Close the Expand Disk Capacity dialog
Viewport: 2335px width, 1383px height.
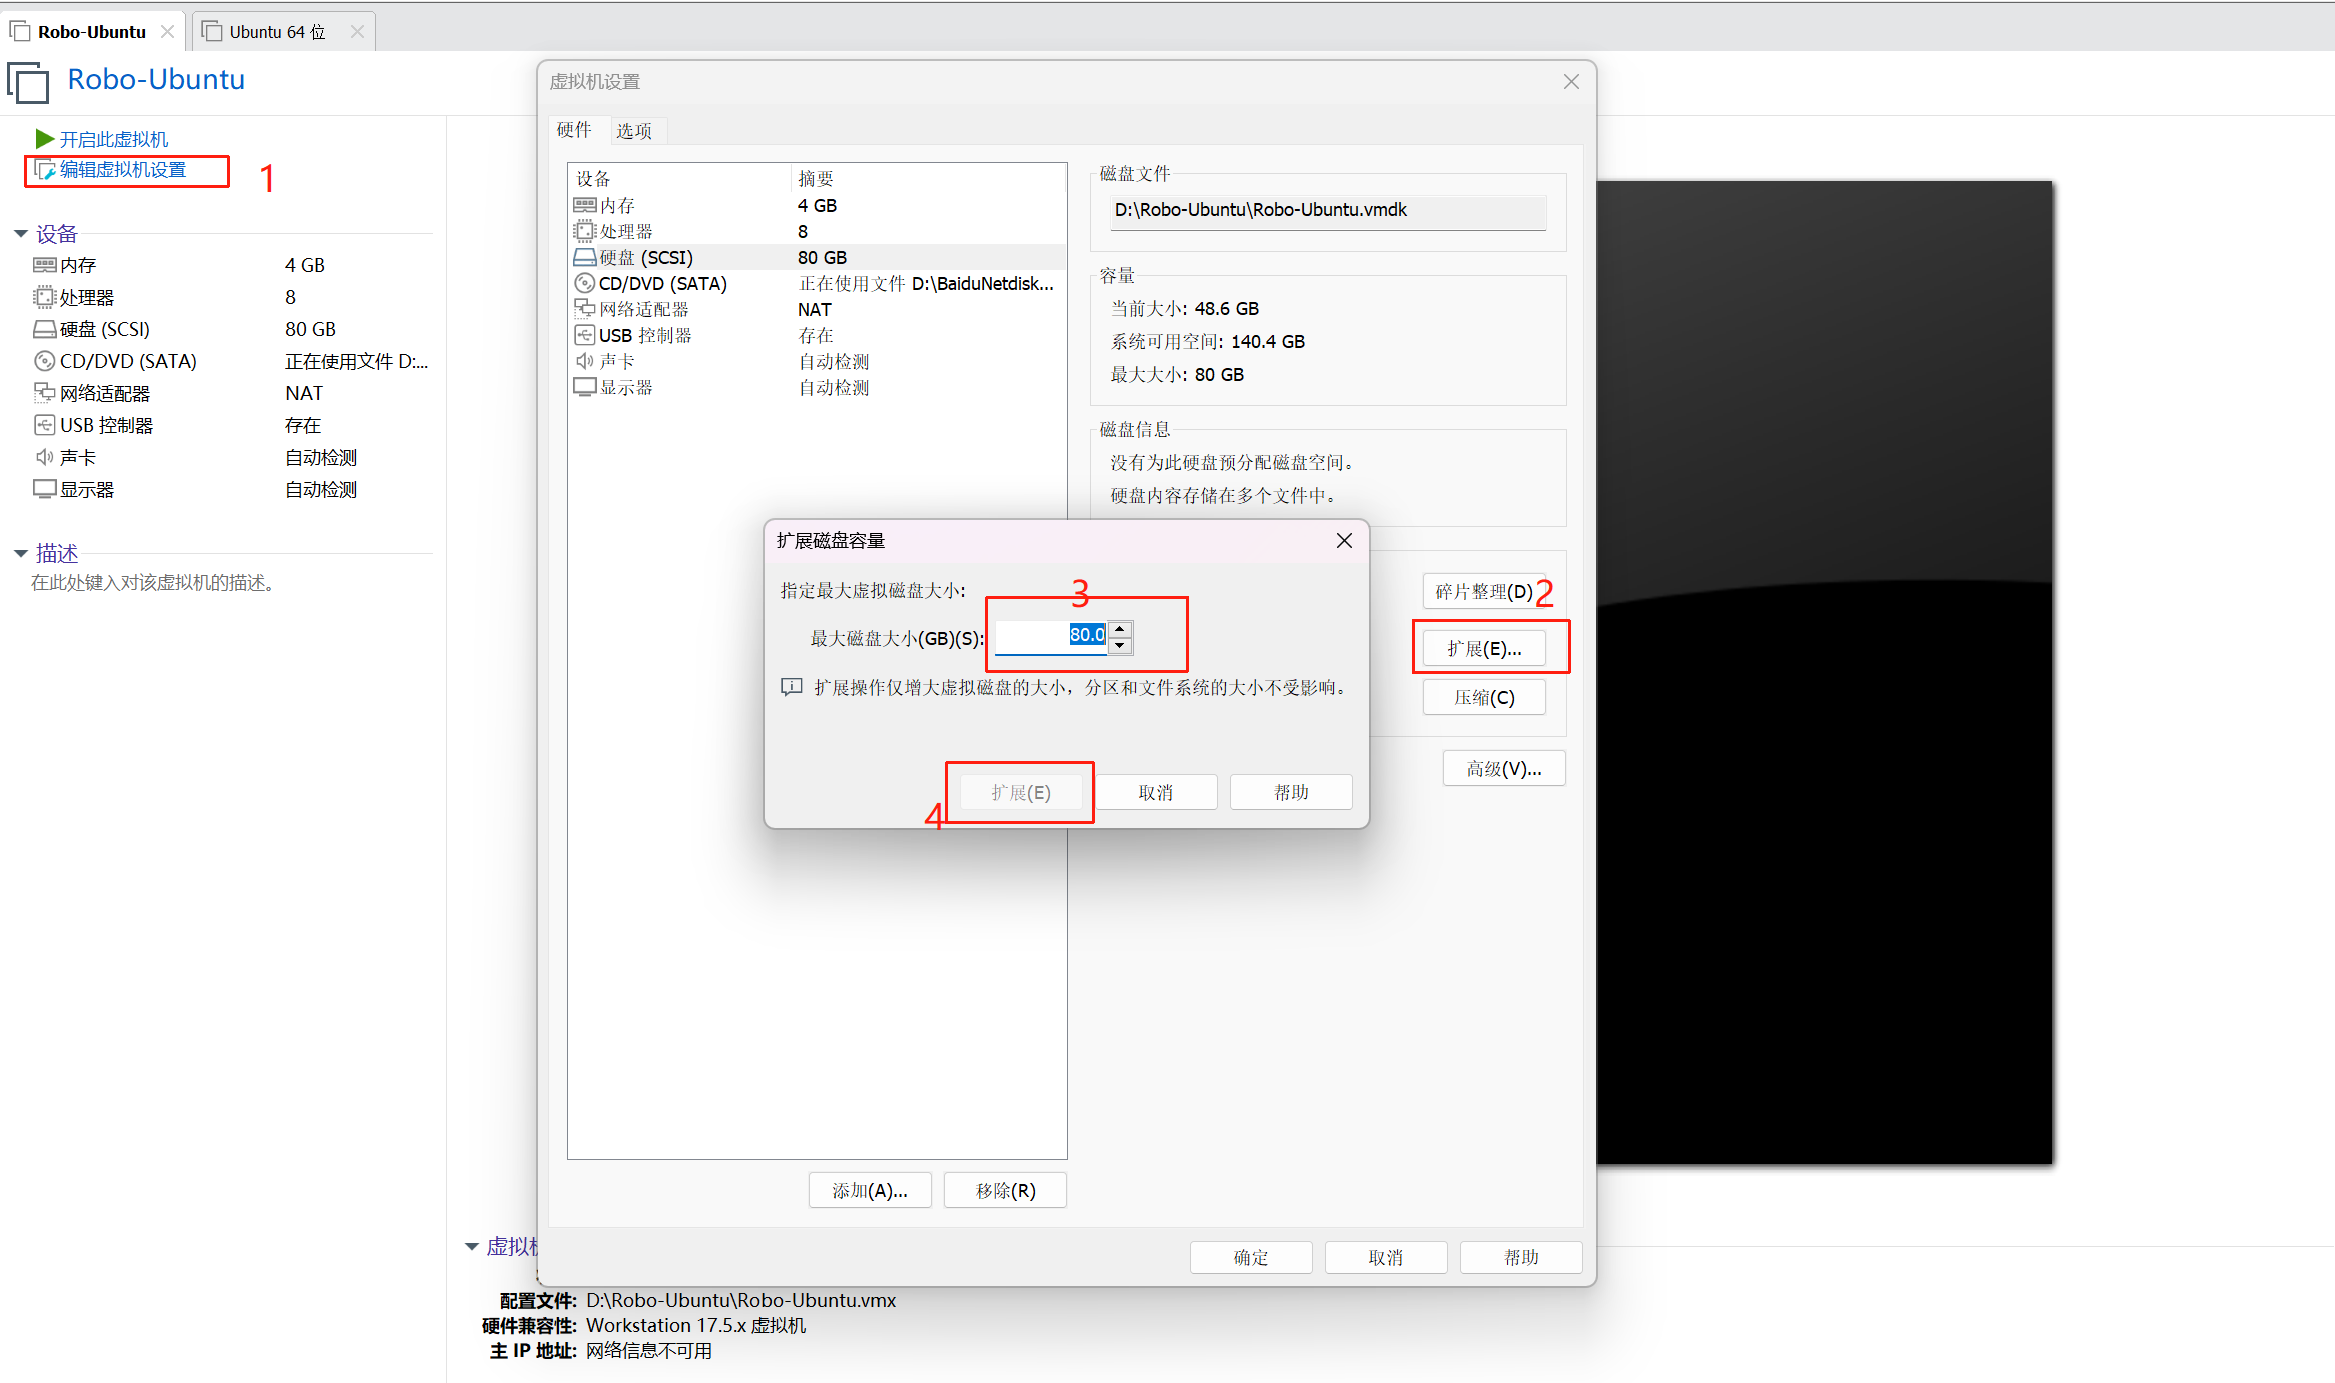point(1344,540)
